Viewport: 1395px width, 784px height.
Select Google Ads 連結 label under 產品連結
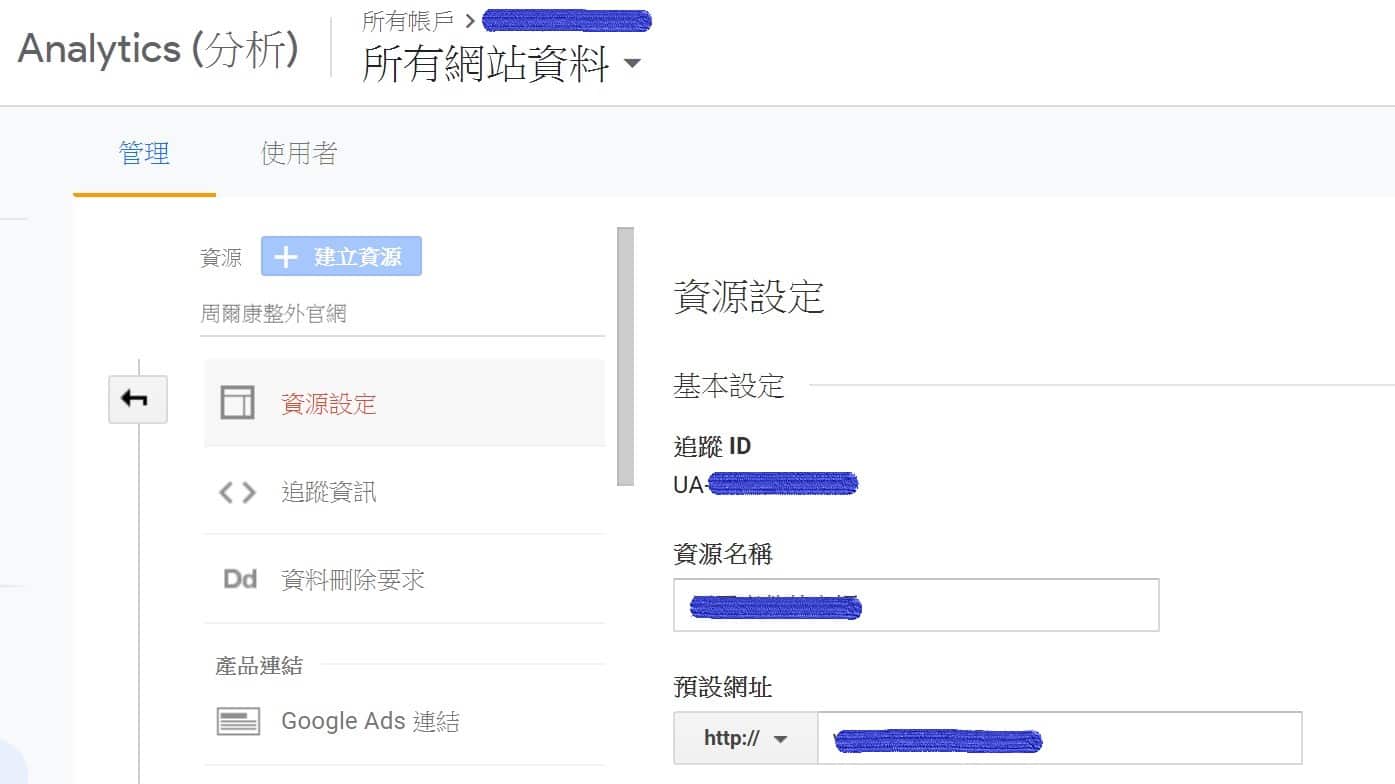tap(370, 721)
